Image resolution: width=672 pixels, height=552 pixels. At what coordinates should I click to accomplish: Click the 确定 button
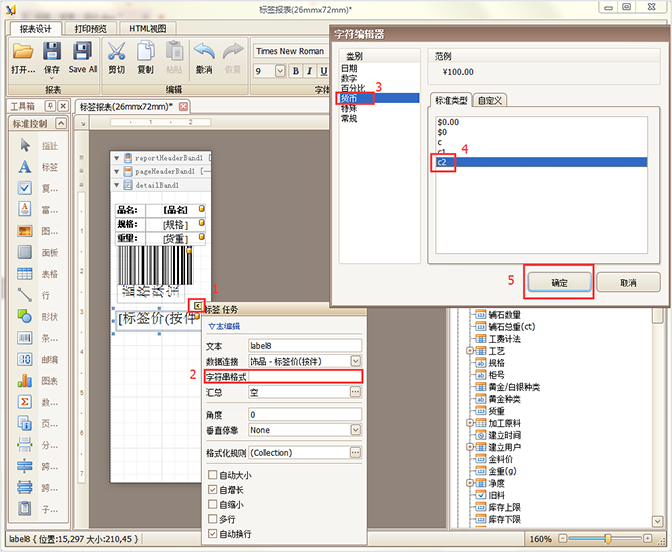coord(559,283)
